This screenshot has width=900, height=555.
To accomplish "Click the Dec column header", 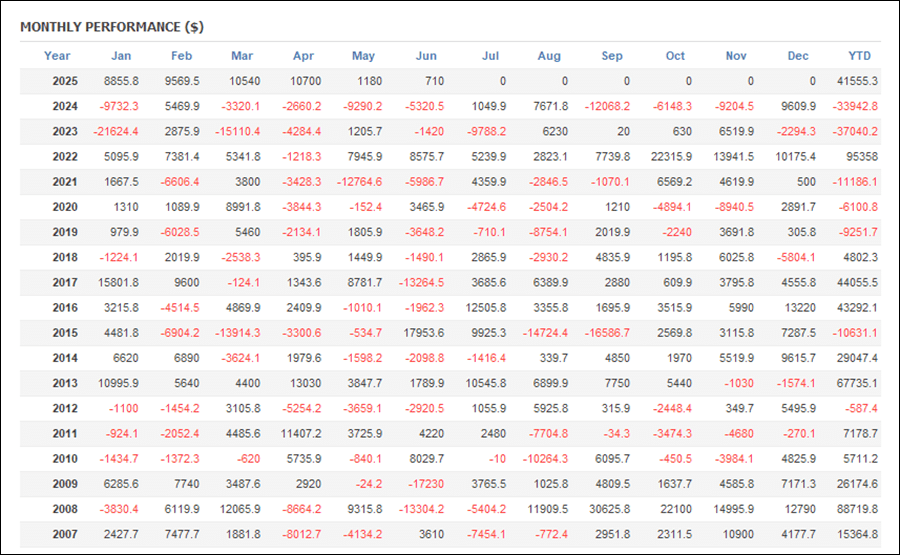I will point(798,56).
